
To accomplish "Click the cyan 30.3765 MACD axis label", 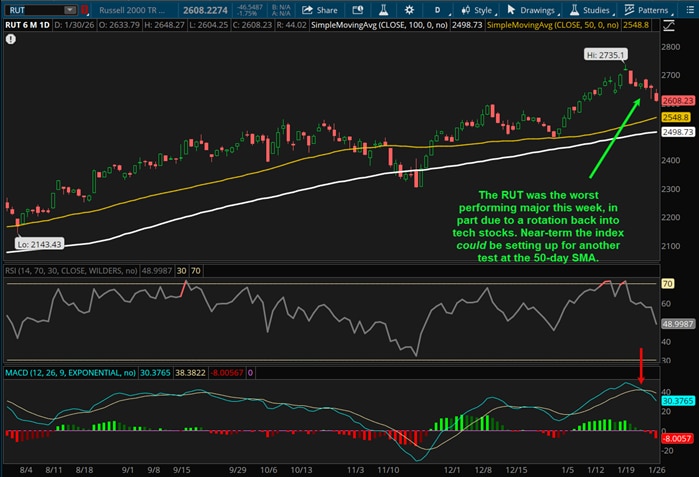I will (678, 401).
